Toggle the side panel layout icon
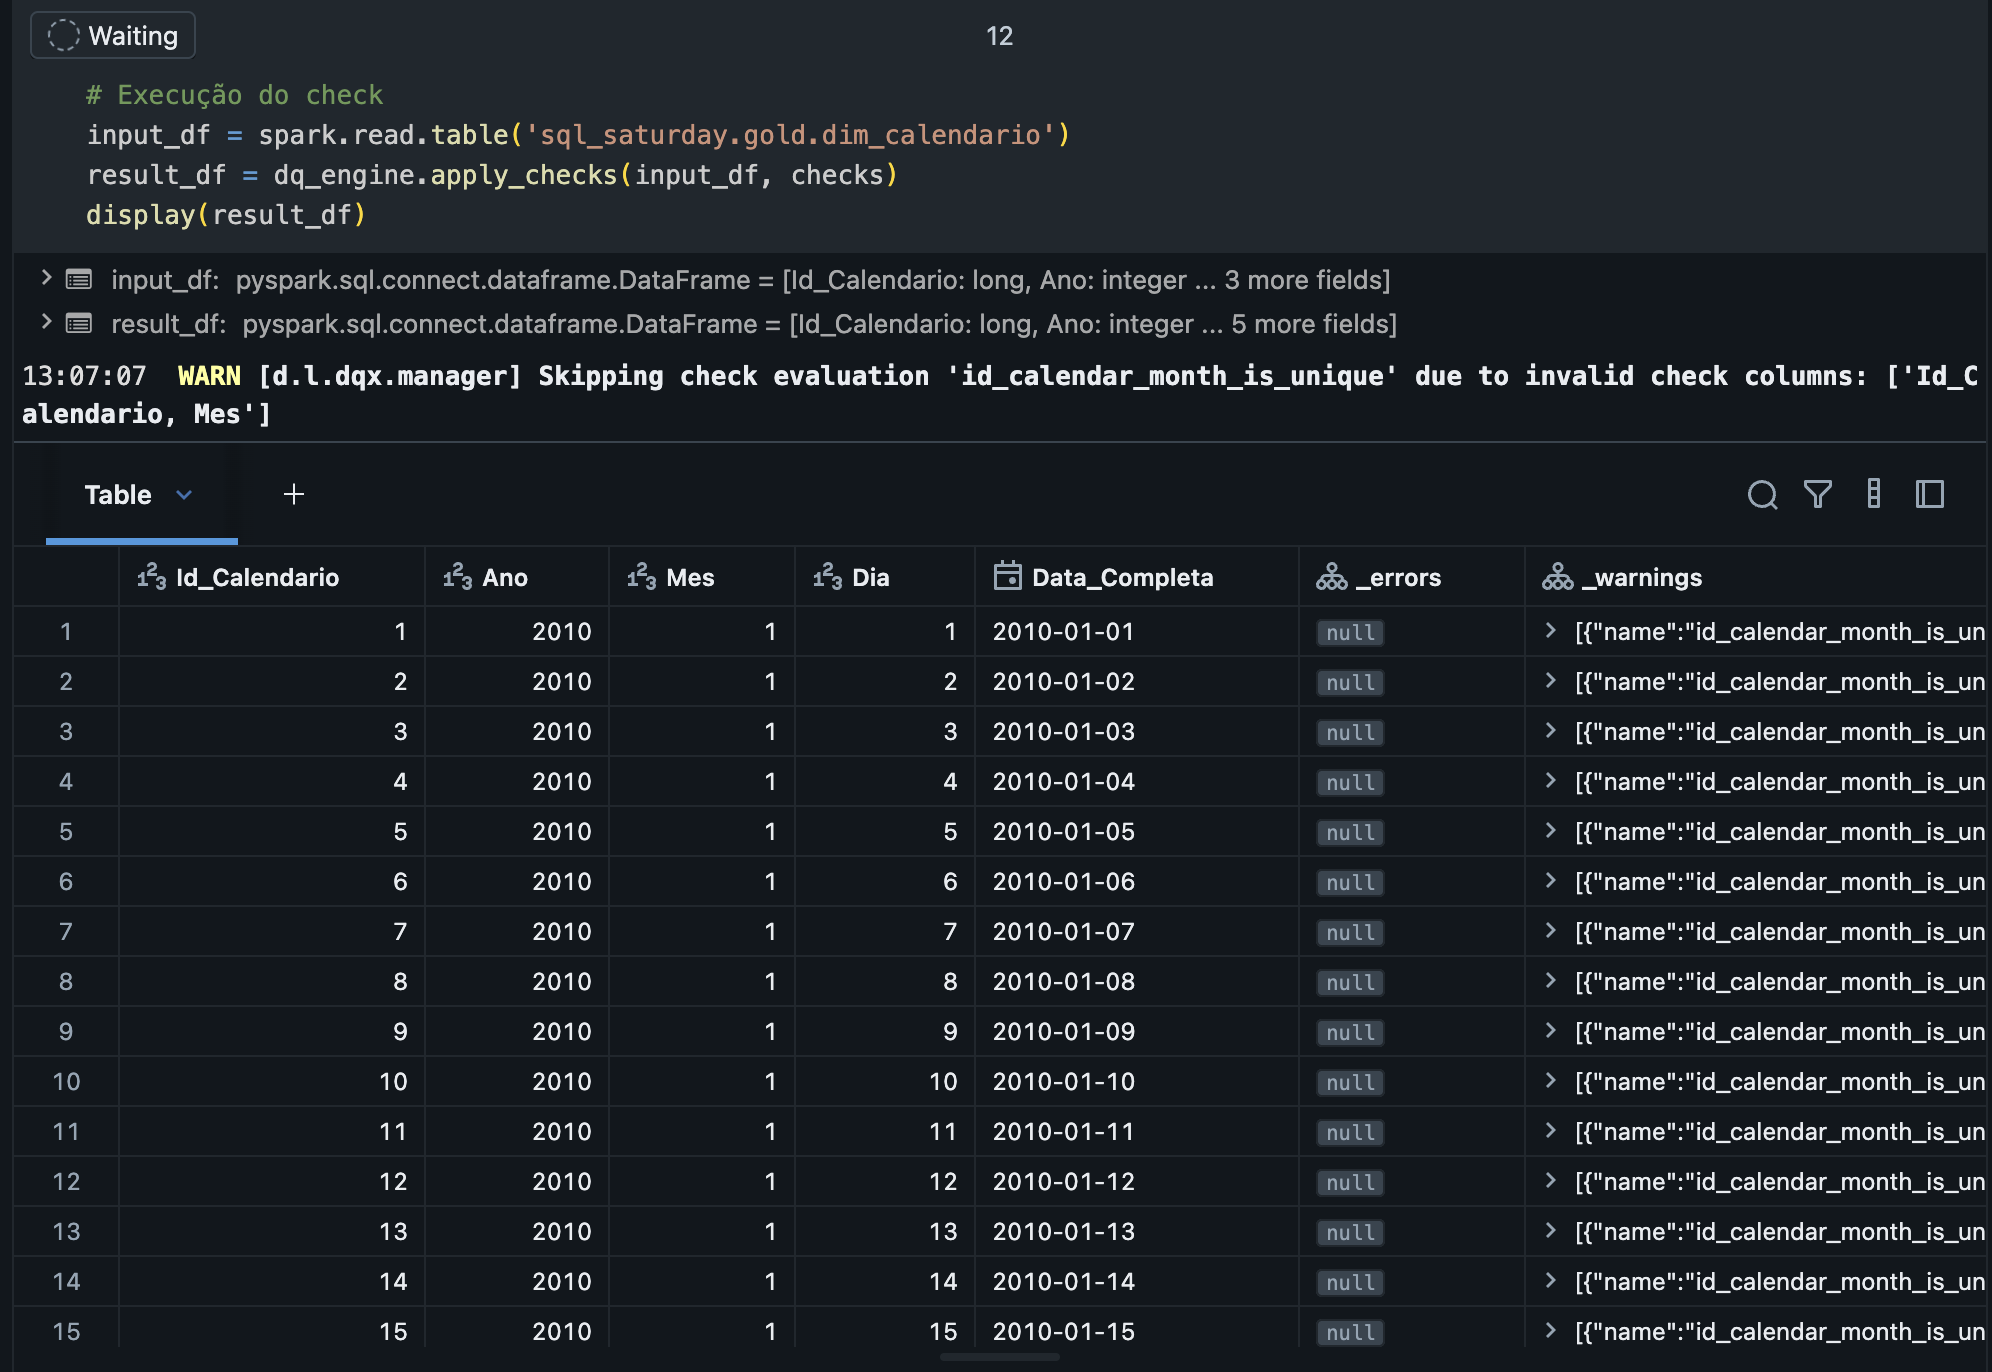Screen dimensions: 1992x1372 pos(1930,494)
